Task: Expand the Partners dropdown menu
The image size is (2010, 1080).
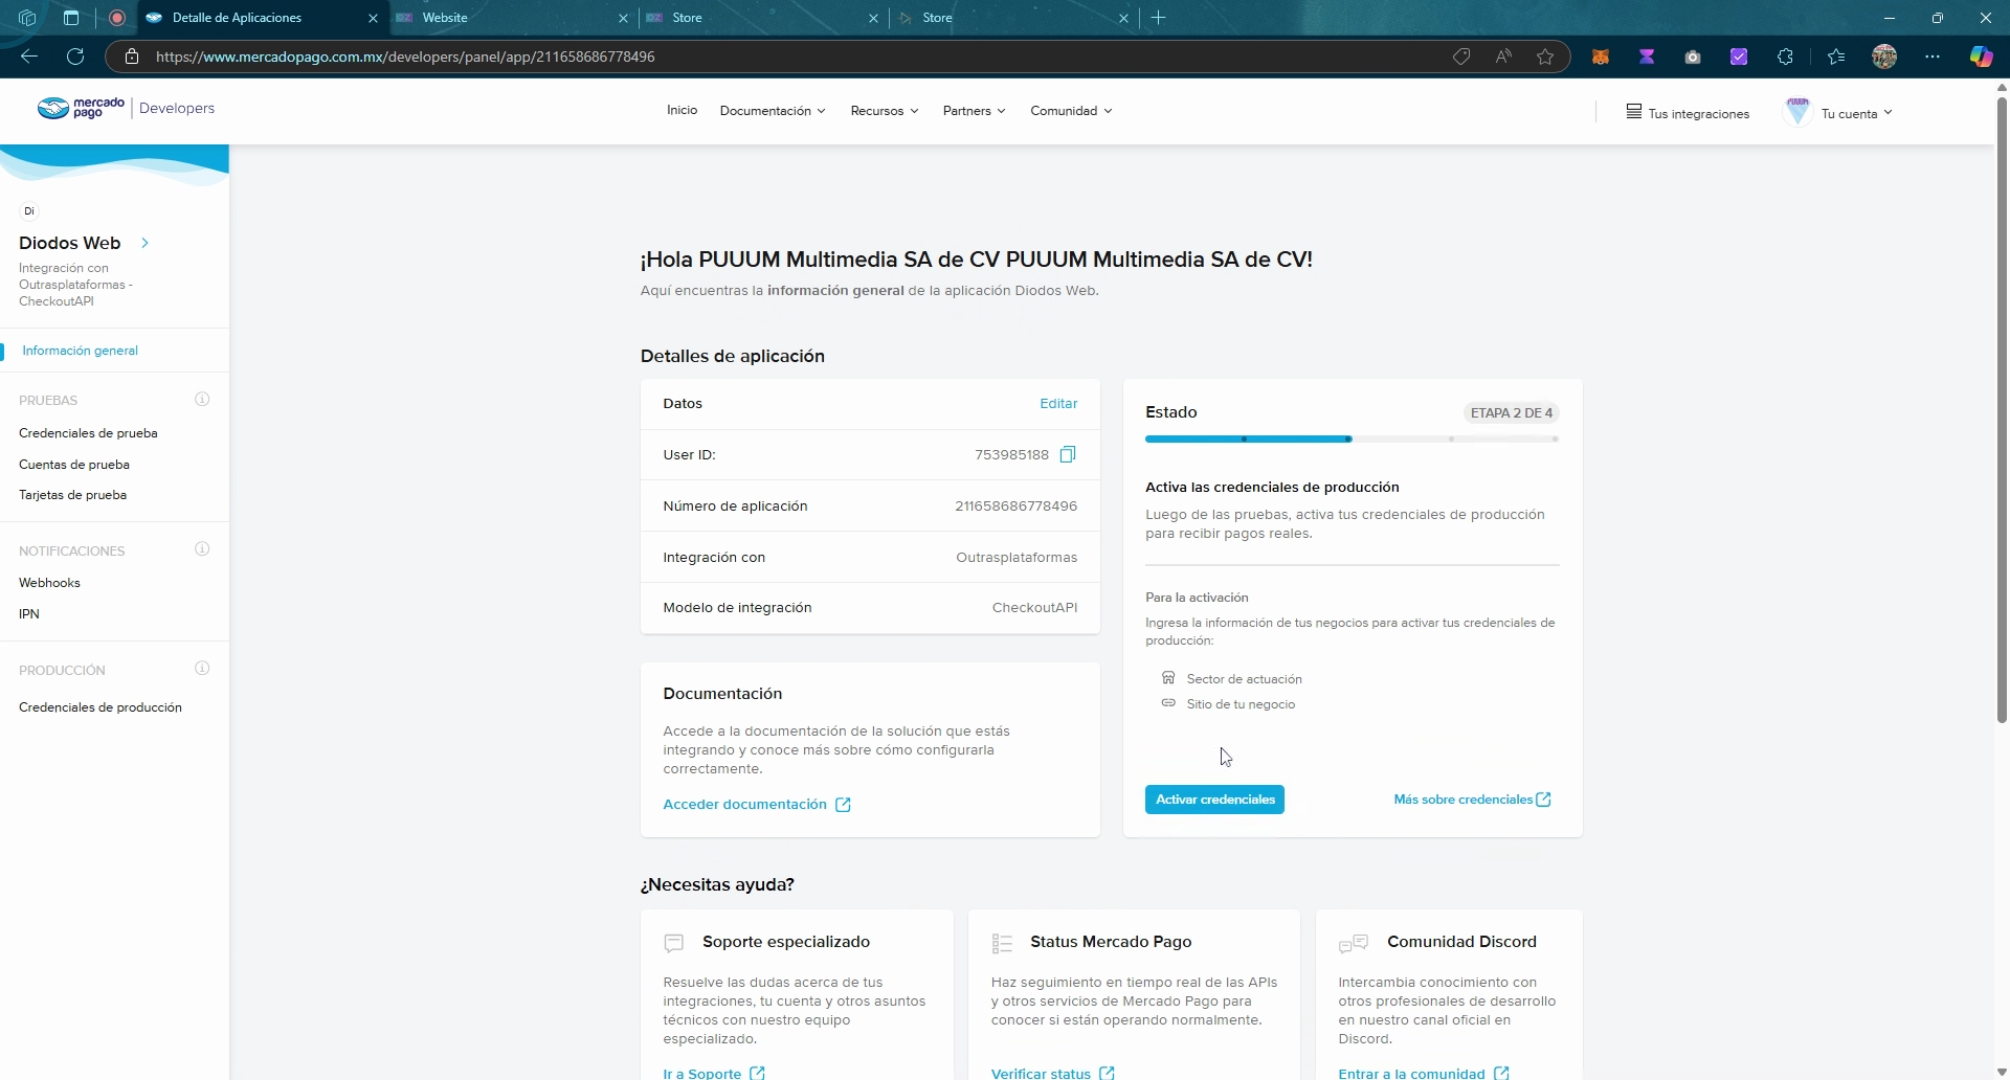Action: tap(974, 111)
